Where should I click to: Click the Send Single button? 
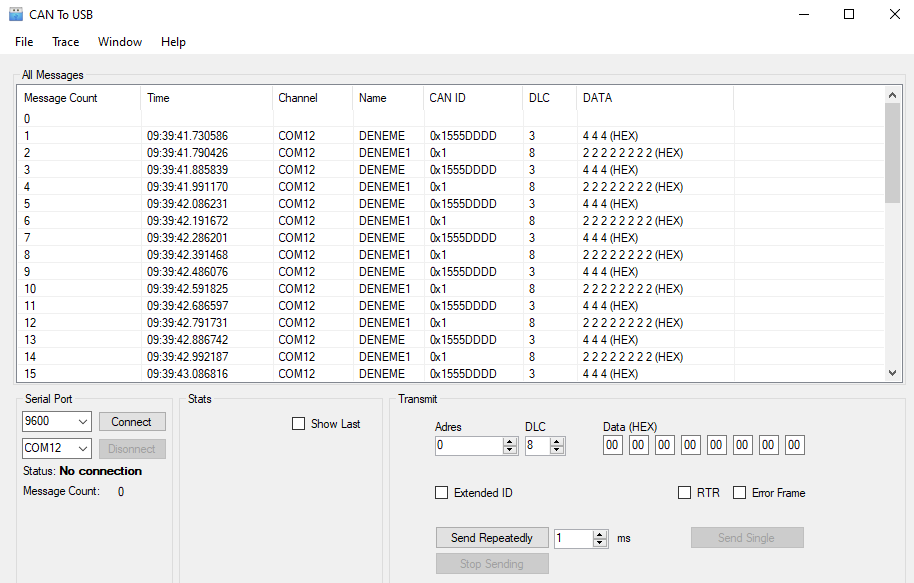coord(747,538)
